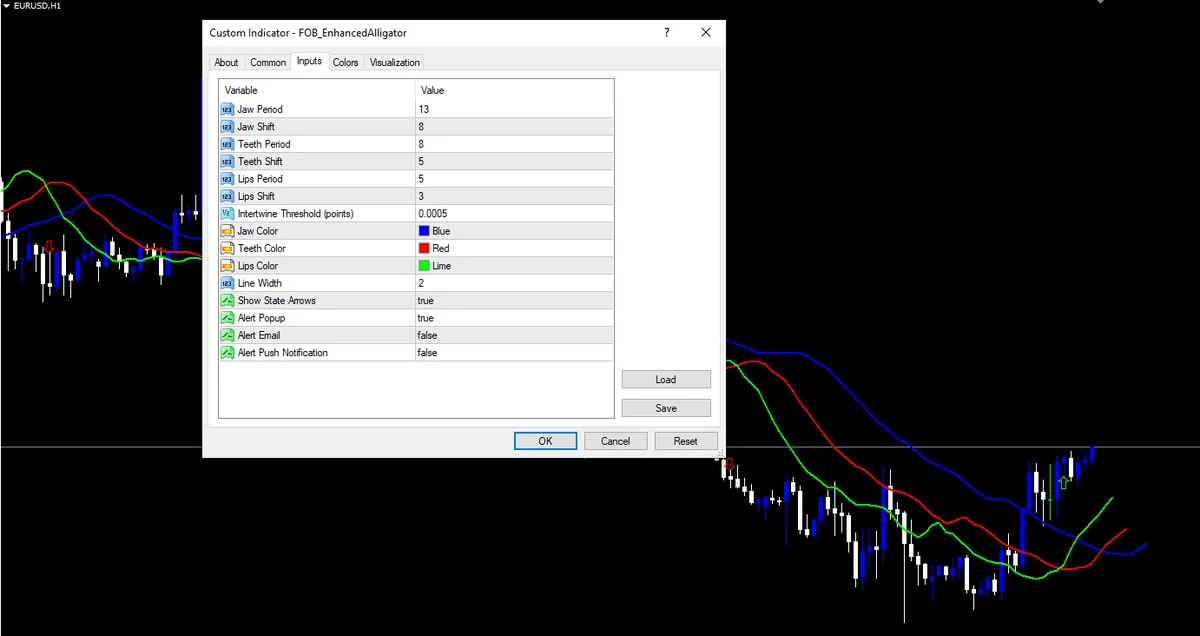Open the Visualization tab

395,62
